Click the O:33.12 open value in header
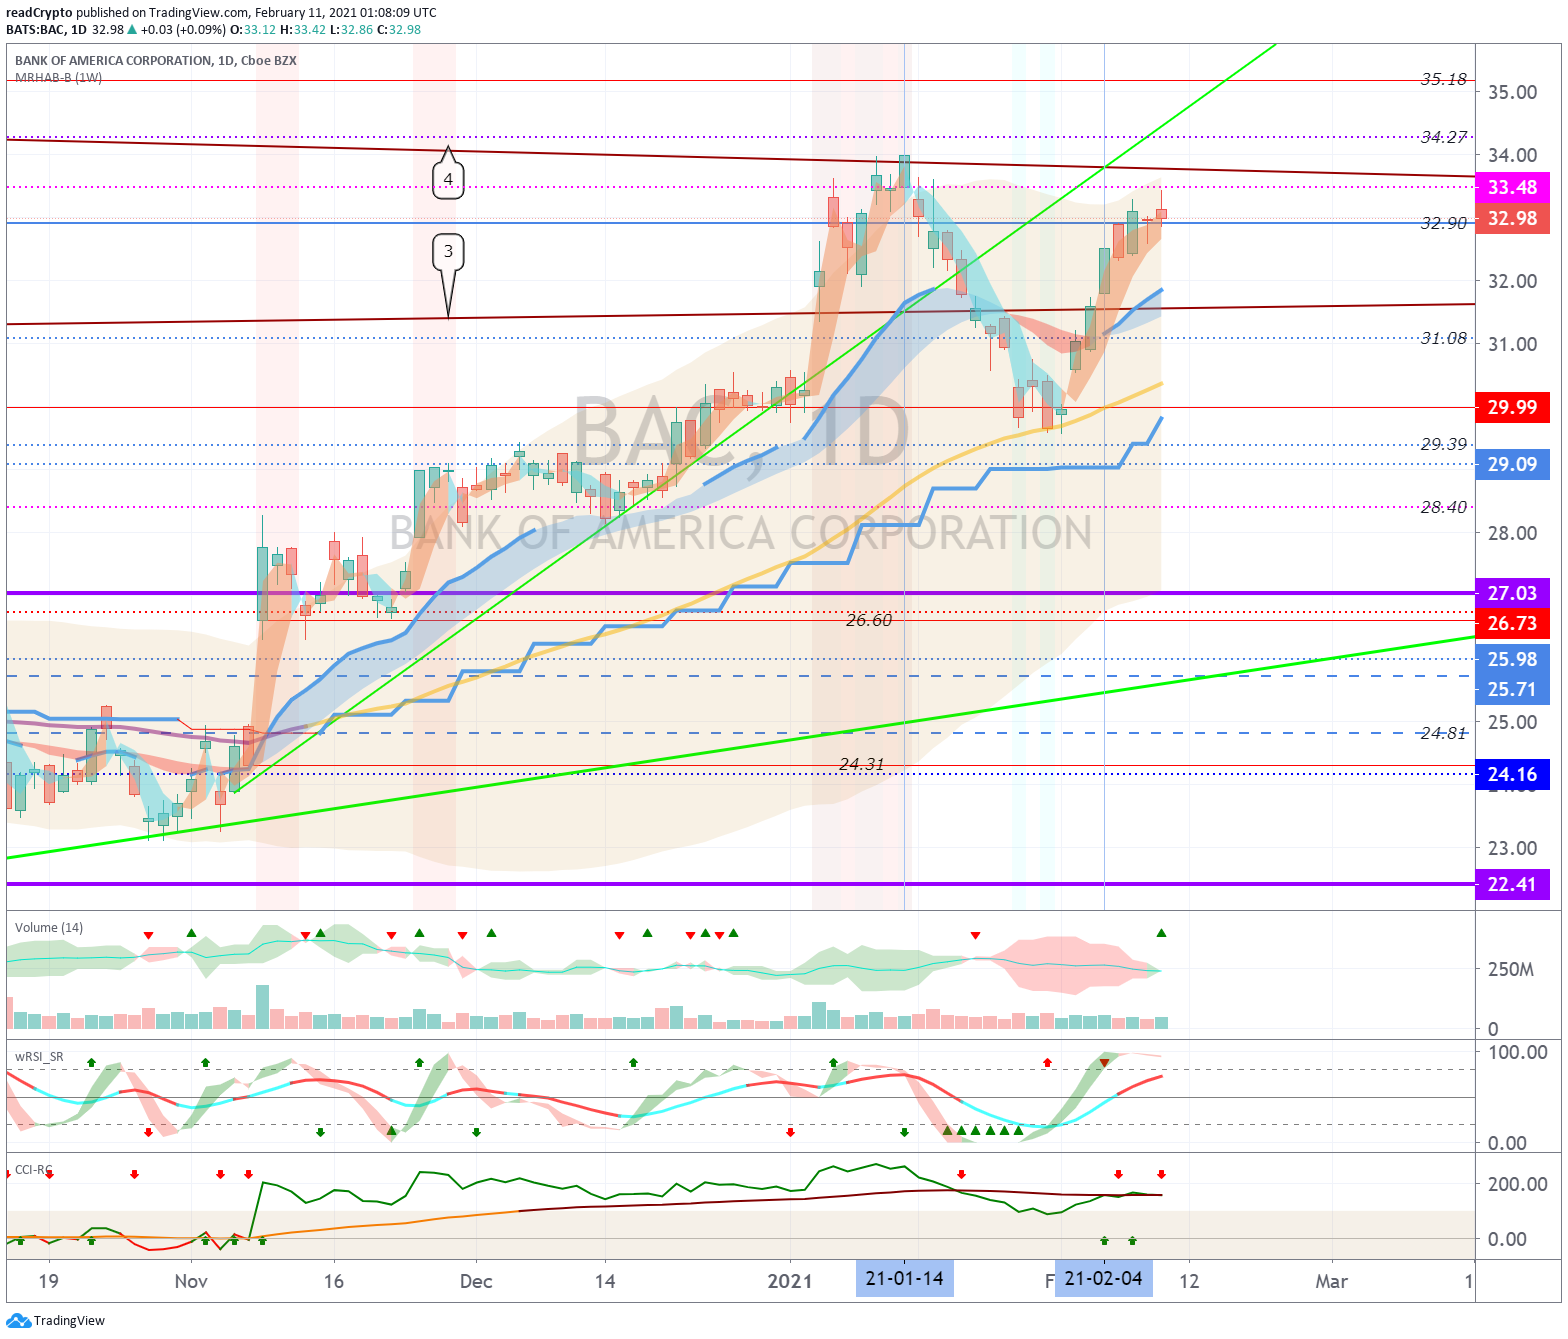The image size is (1568, 1339). pos(253,30)
